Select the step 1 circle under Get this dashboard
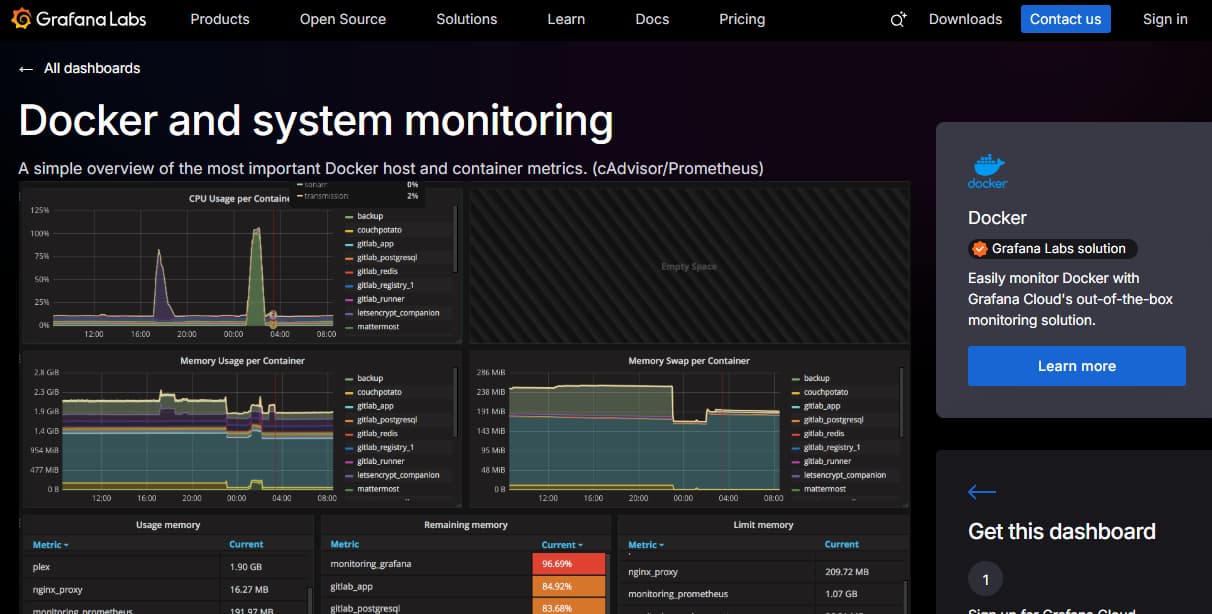Screen dimensions: 1212x614 985,578
